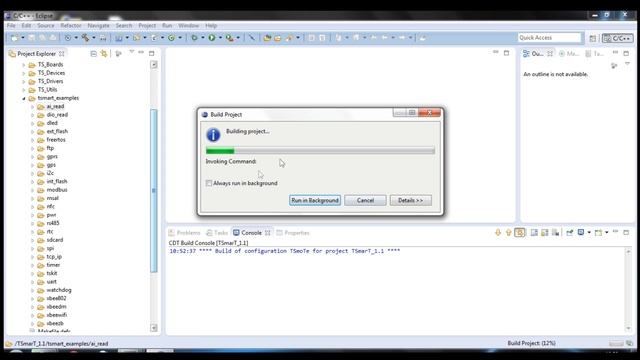This screenshot has height=360, width=640.
Task: Select the ext_flash folder
Action: pos(57,131)
